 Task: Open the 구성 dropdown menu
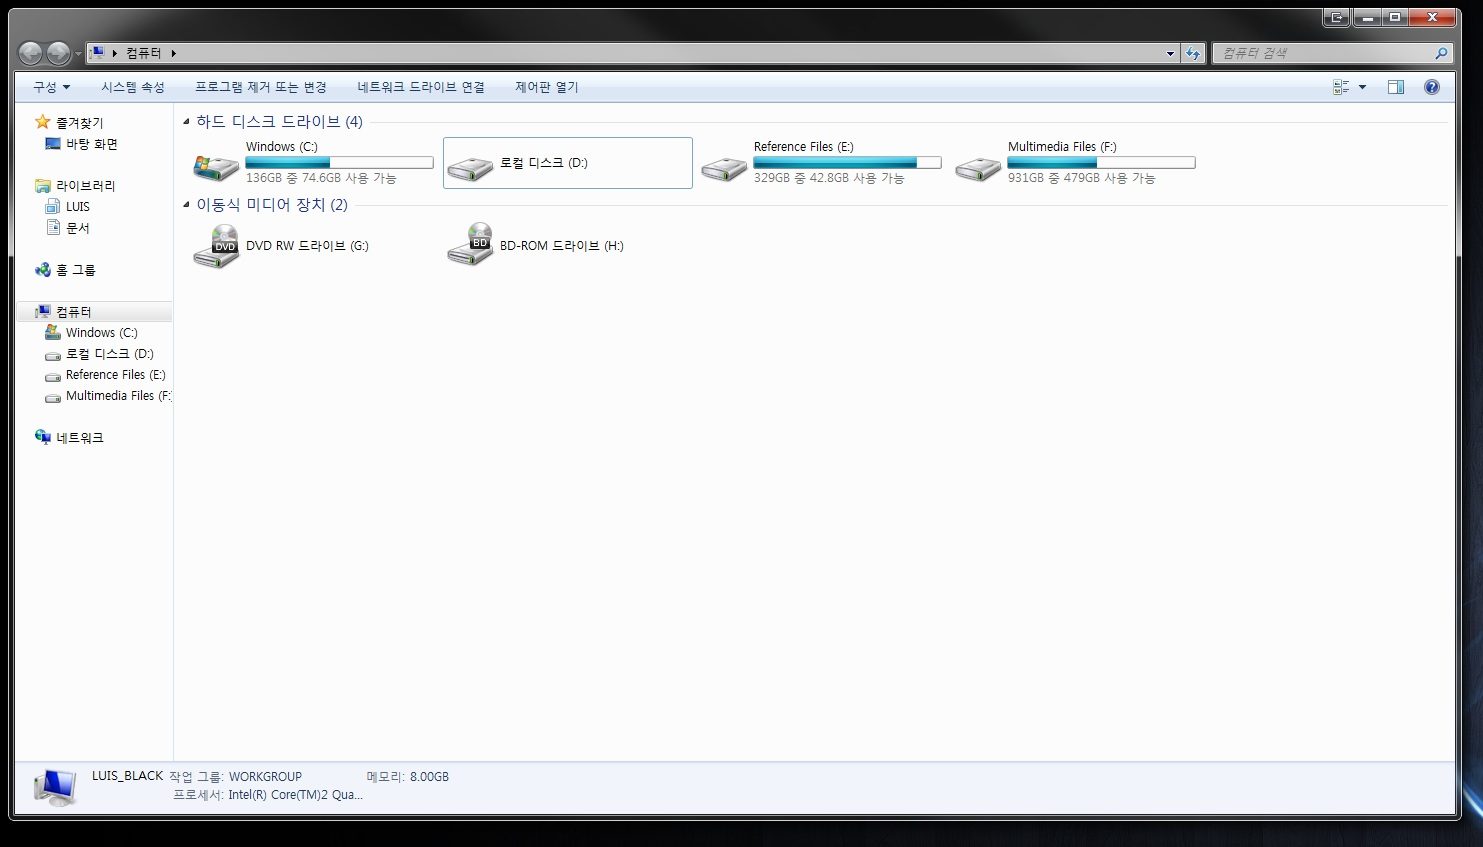pyautogui.click(x=51, y=87)
